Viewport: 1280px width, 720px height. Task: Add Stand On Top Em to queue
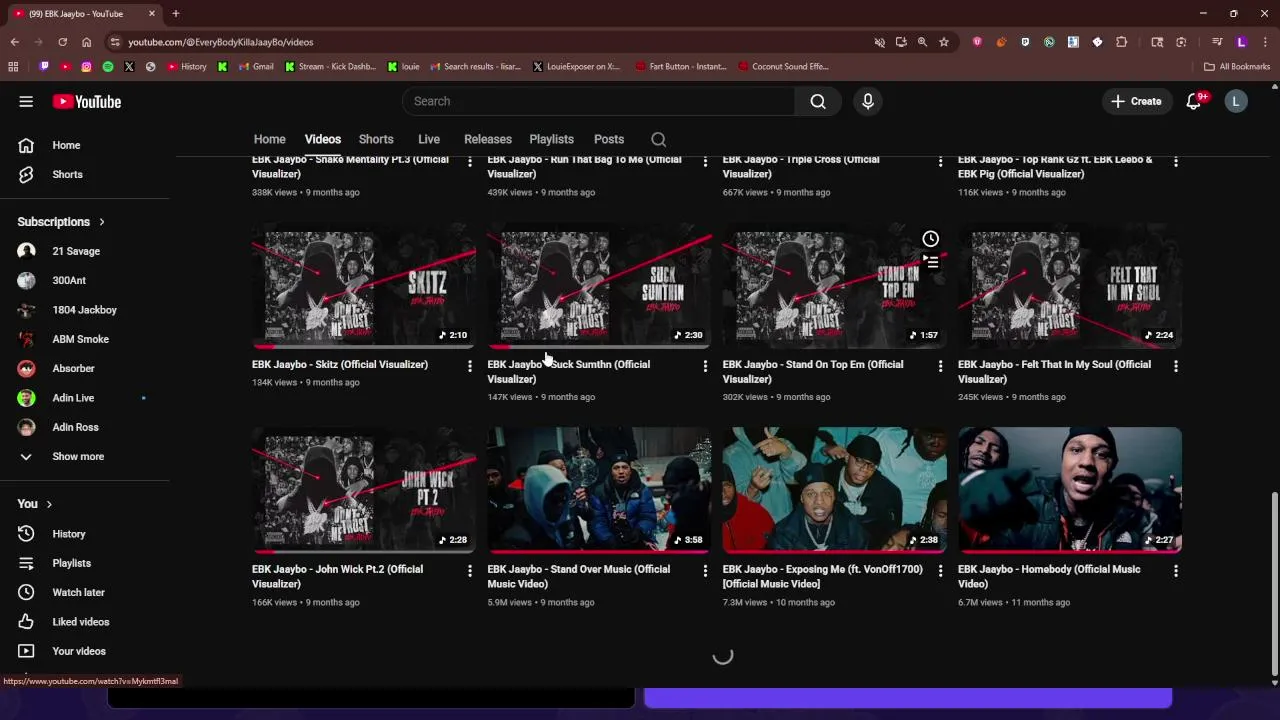click(x=930, y=262)
